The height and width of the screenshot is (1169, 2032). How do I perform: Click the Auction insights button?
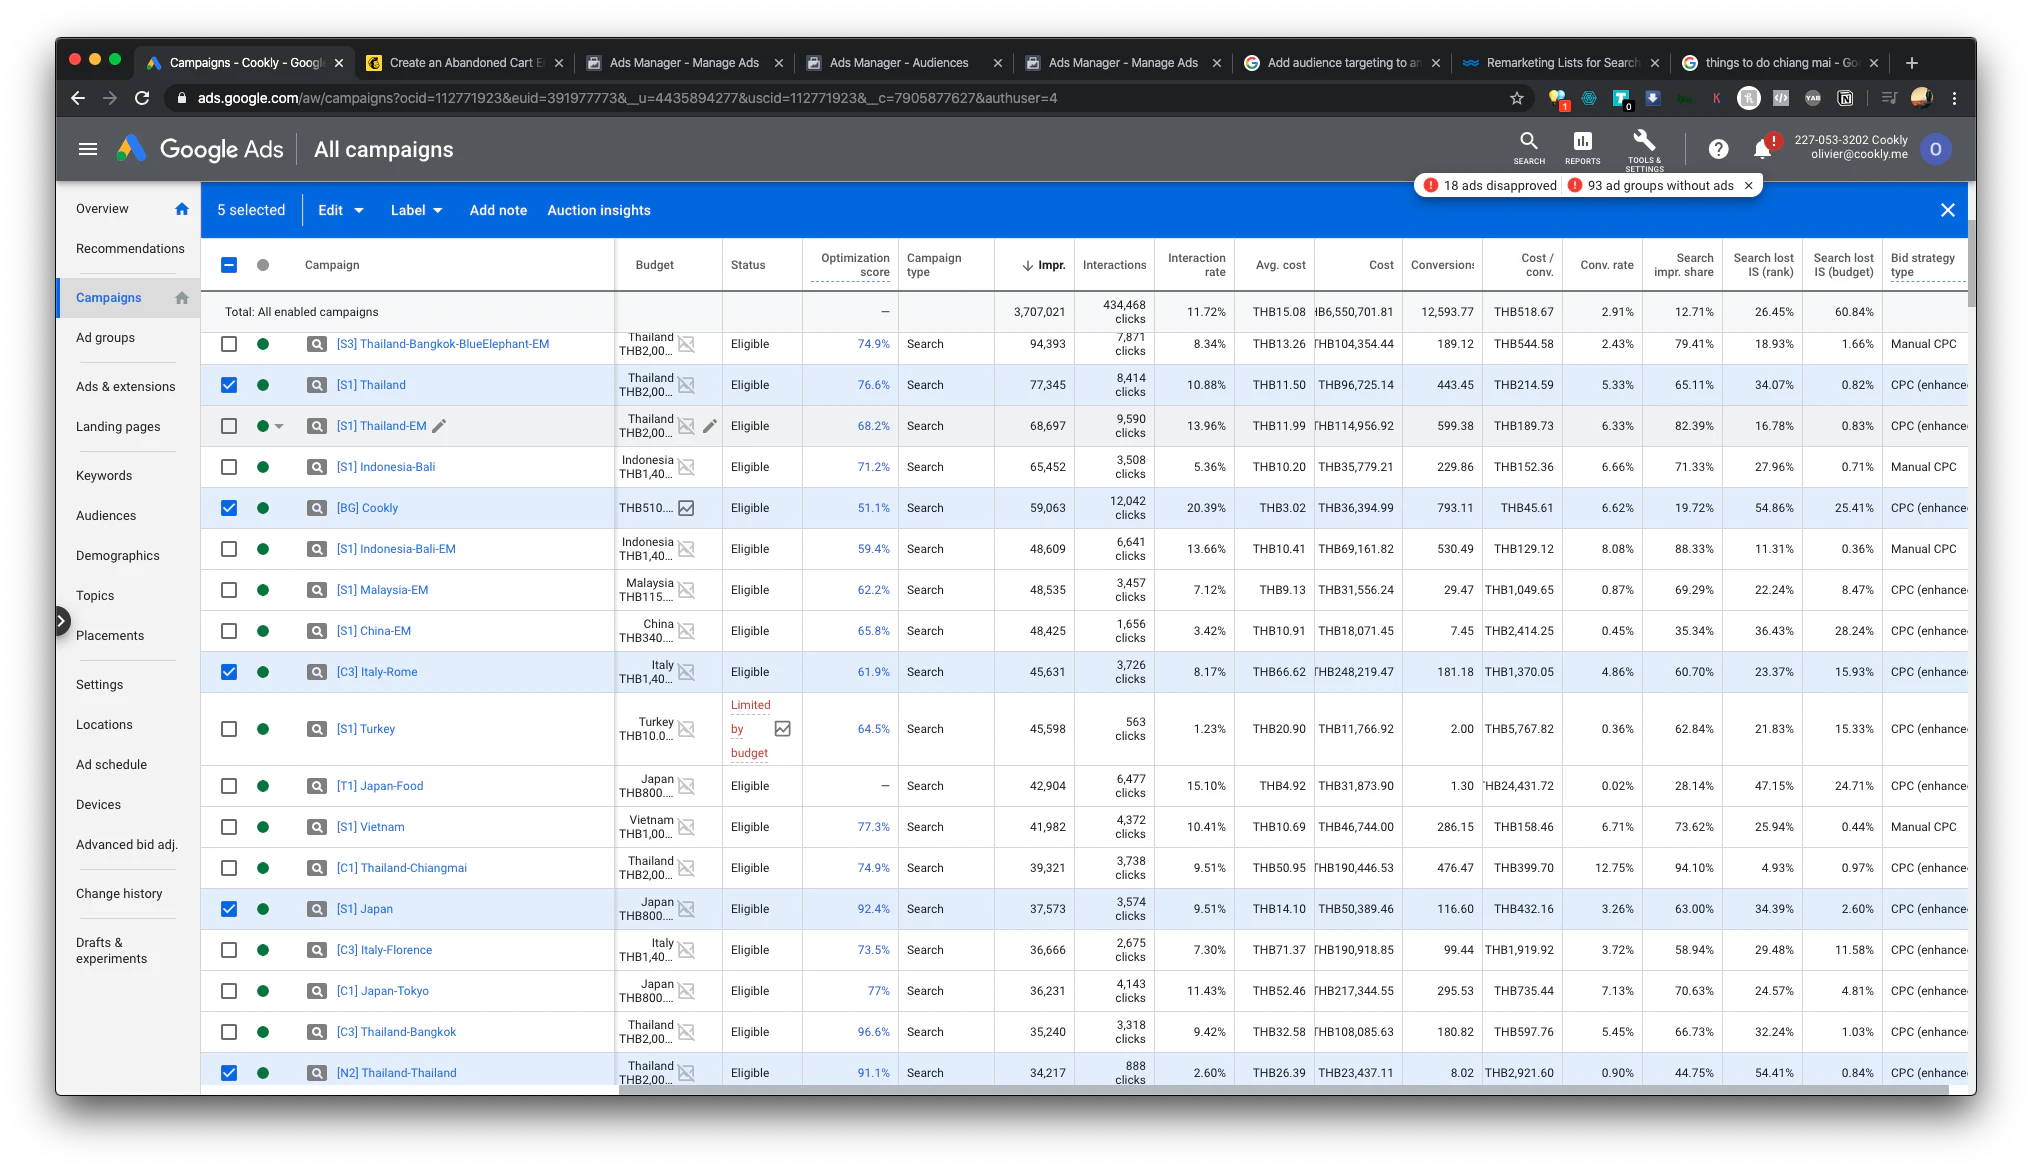pos(598,210)
